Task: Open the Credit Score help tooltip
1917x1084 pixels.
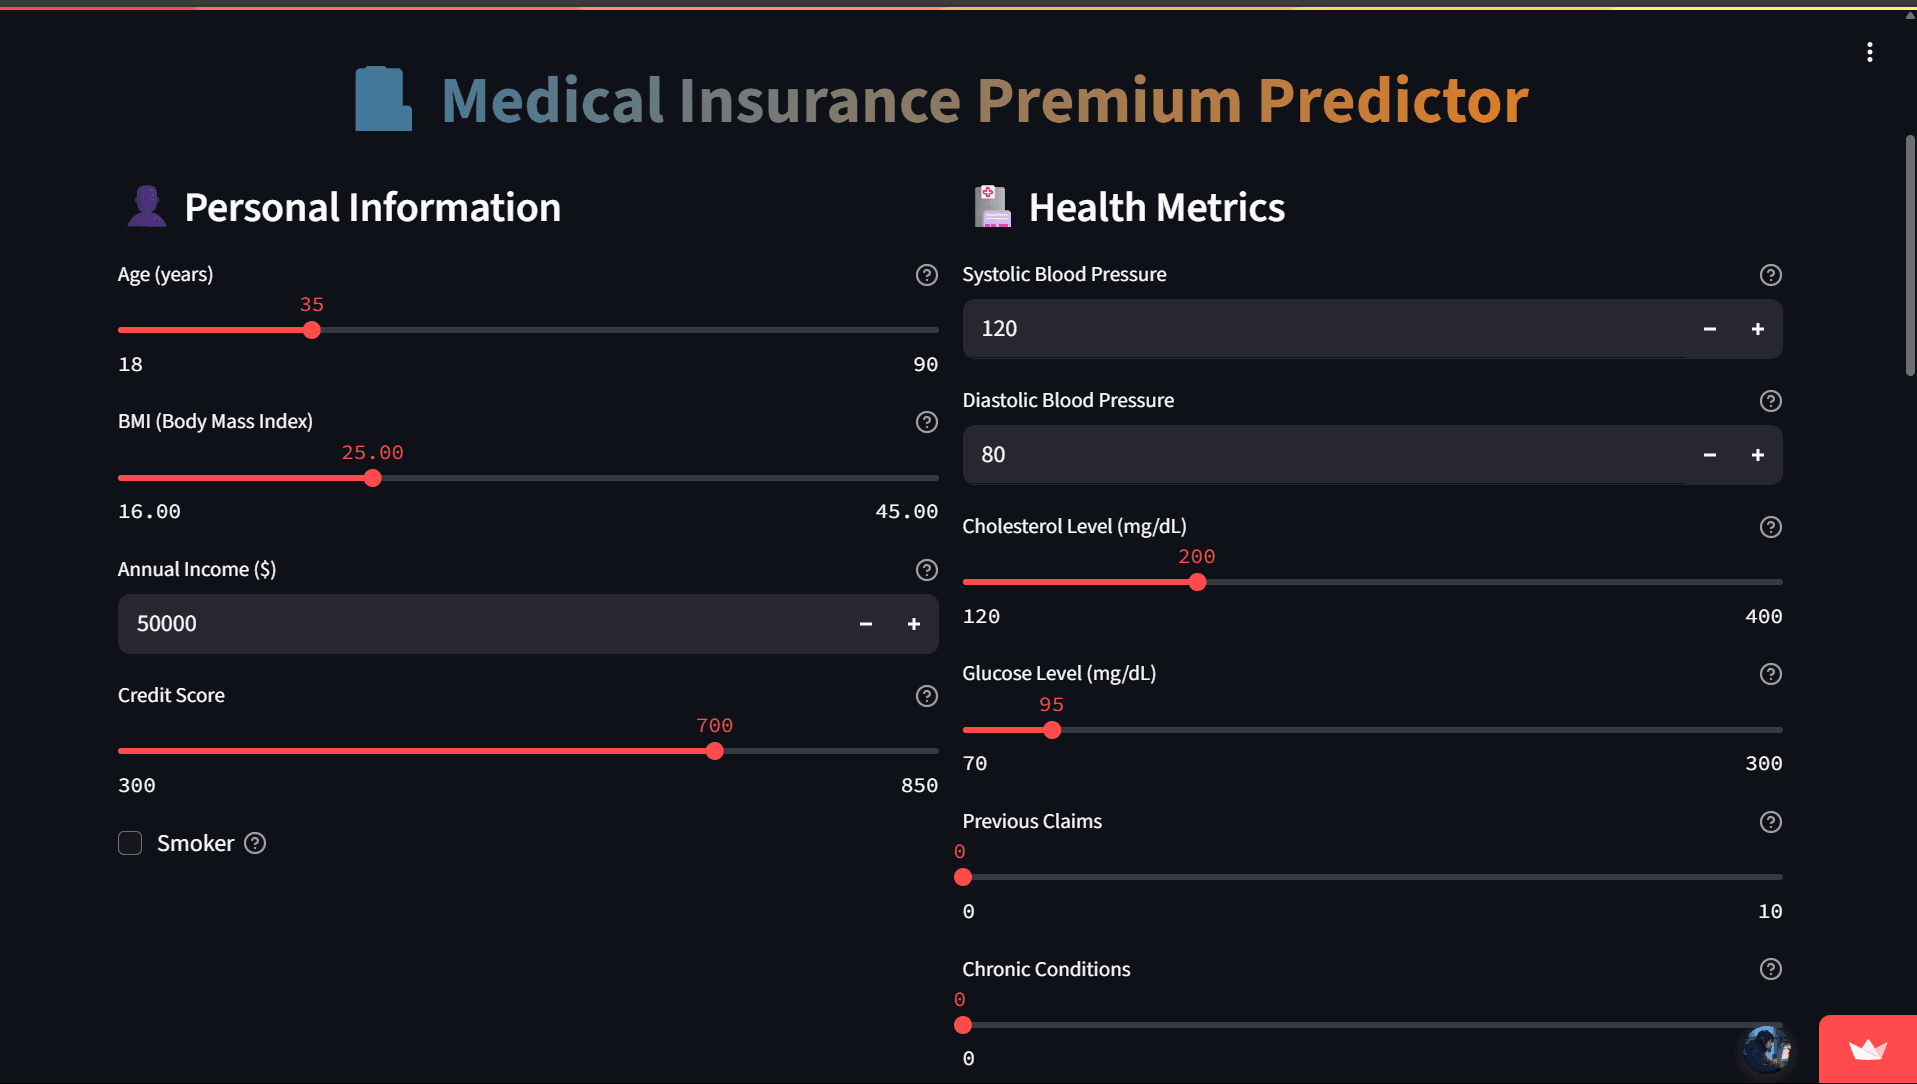Action: pyautogui.click(x=926, y=696)
